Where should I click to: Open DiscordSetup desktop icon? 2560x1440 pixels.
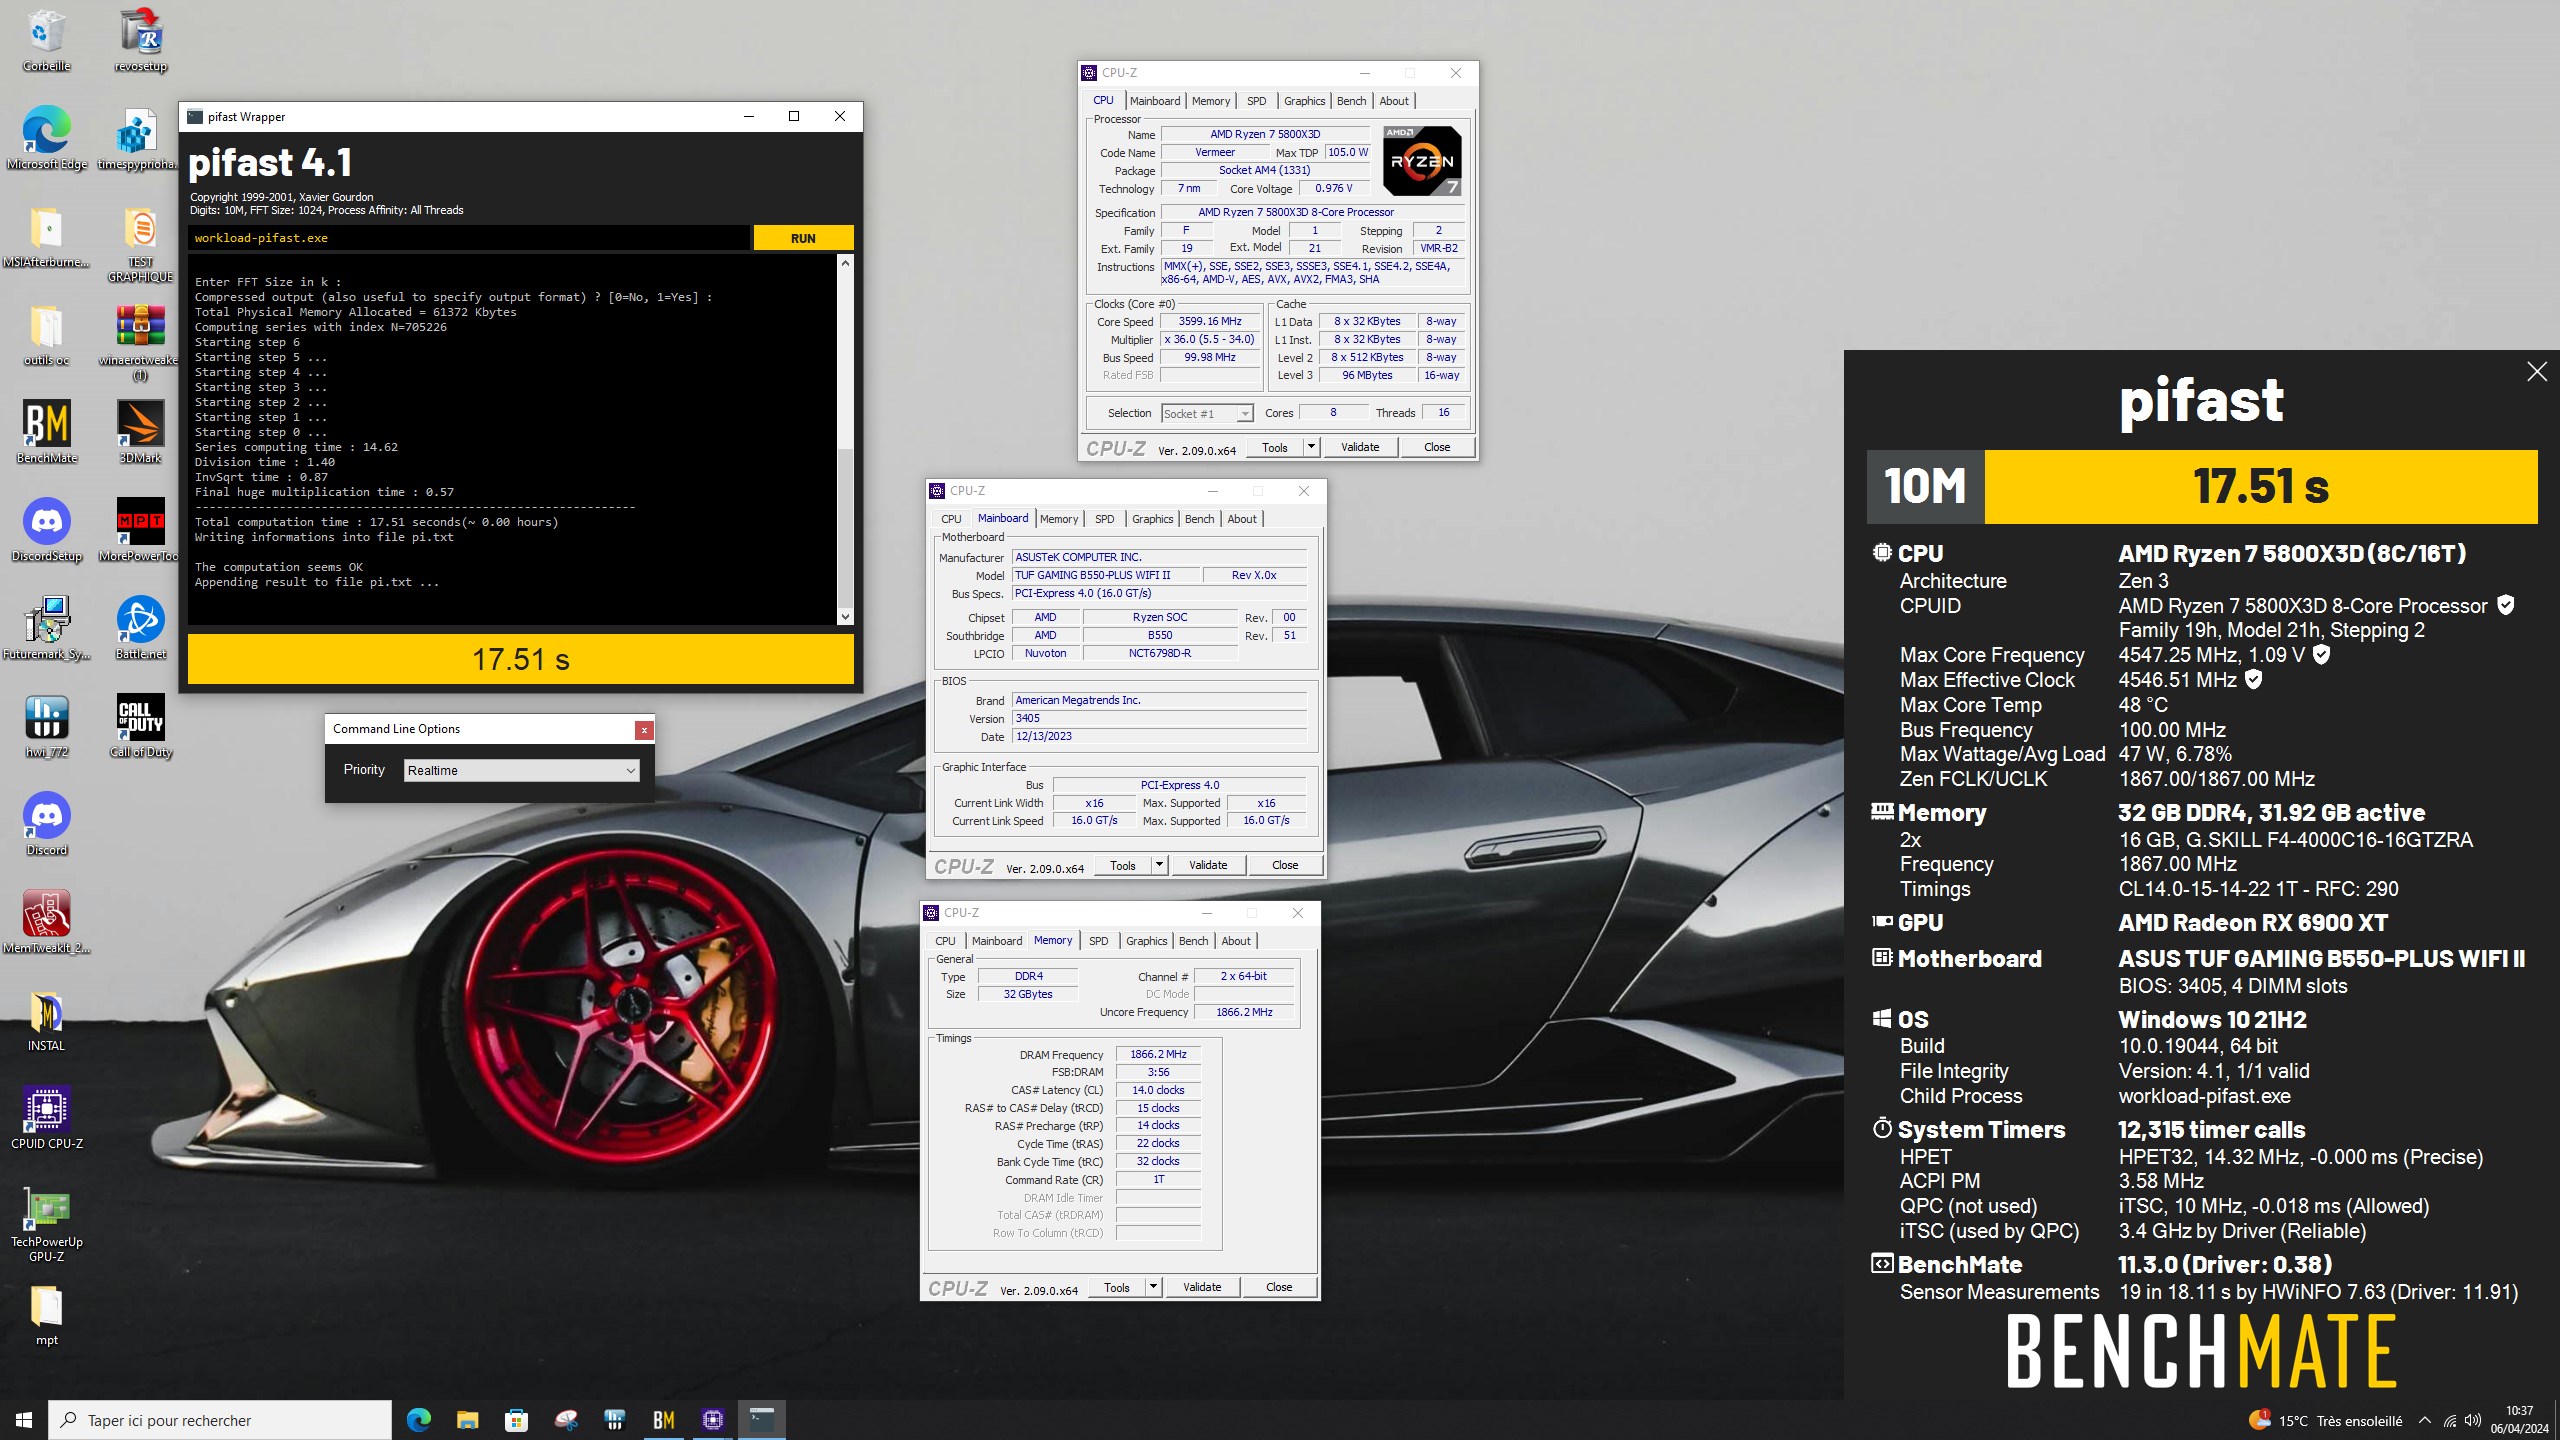coord(46,530)
